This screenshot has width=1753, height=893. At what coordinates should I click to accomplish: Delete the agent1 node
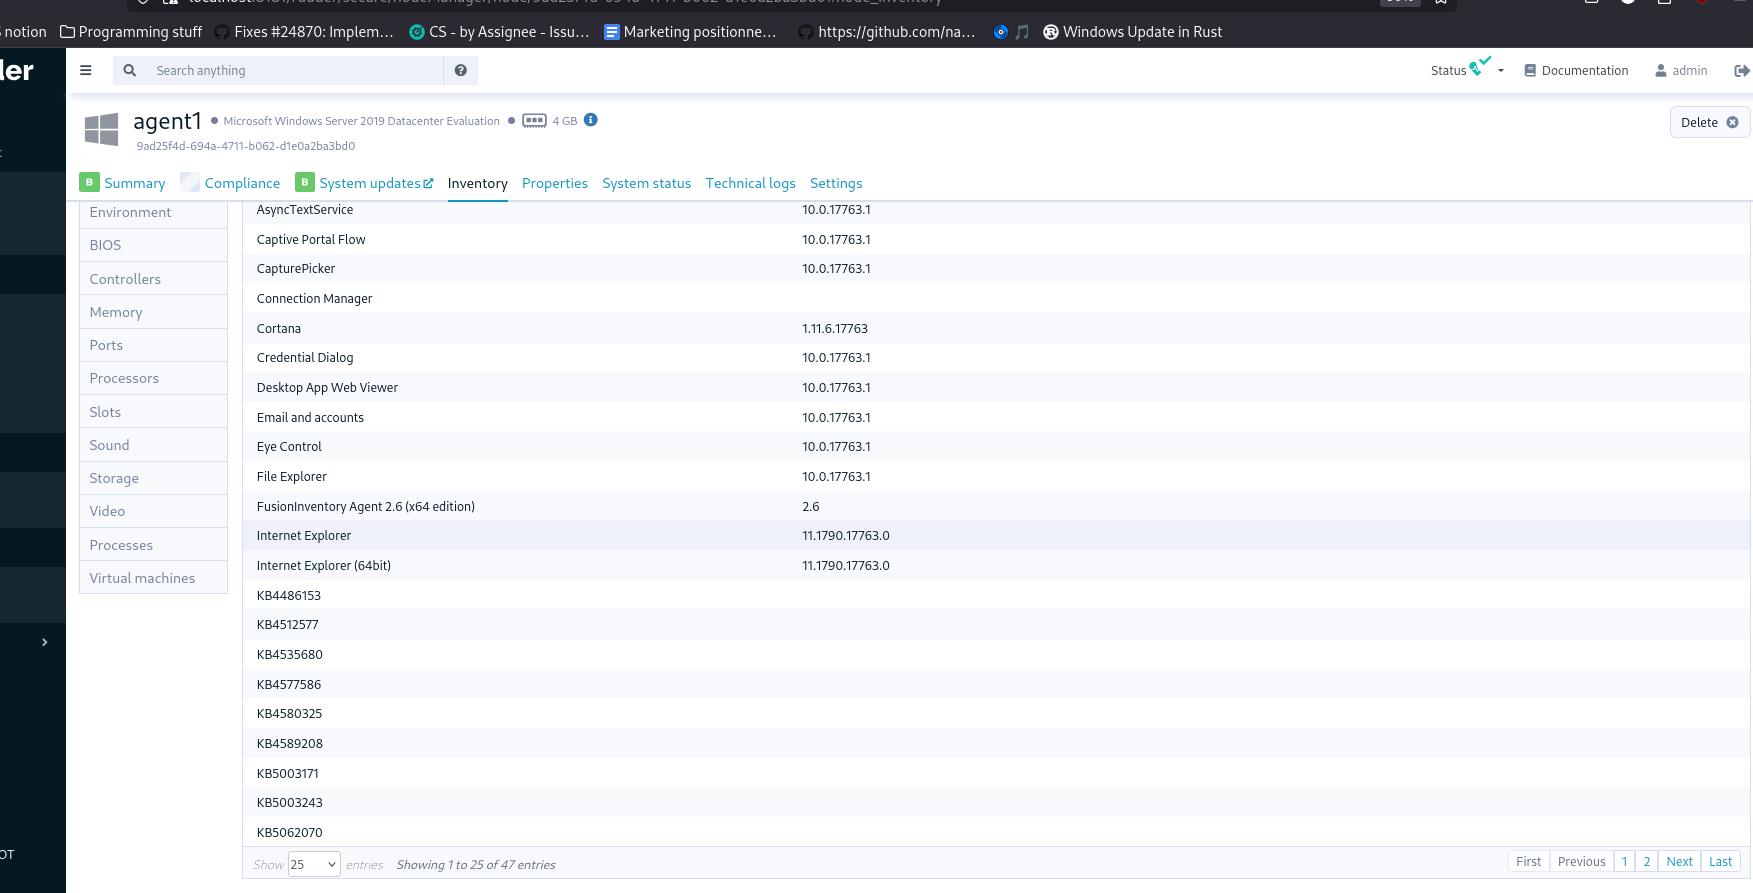pyautogui.click(x=1709, y=122)
